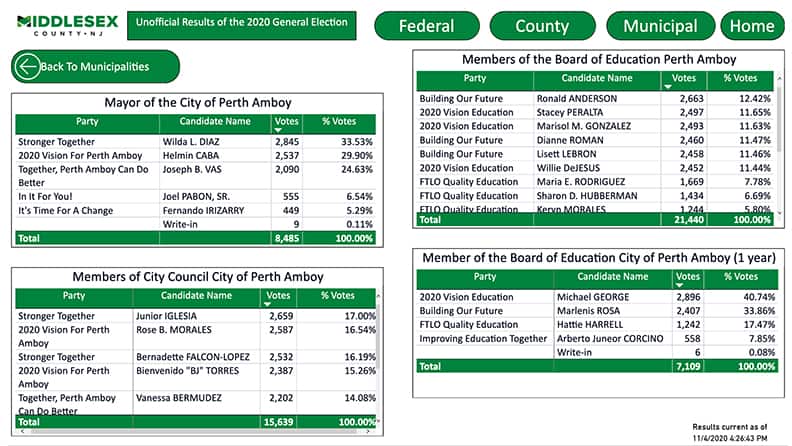
Task: Open the Federal results tab
Action: click(x=426, y=26)
